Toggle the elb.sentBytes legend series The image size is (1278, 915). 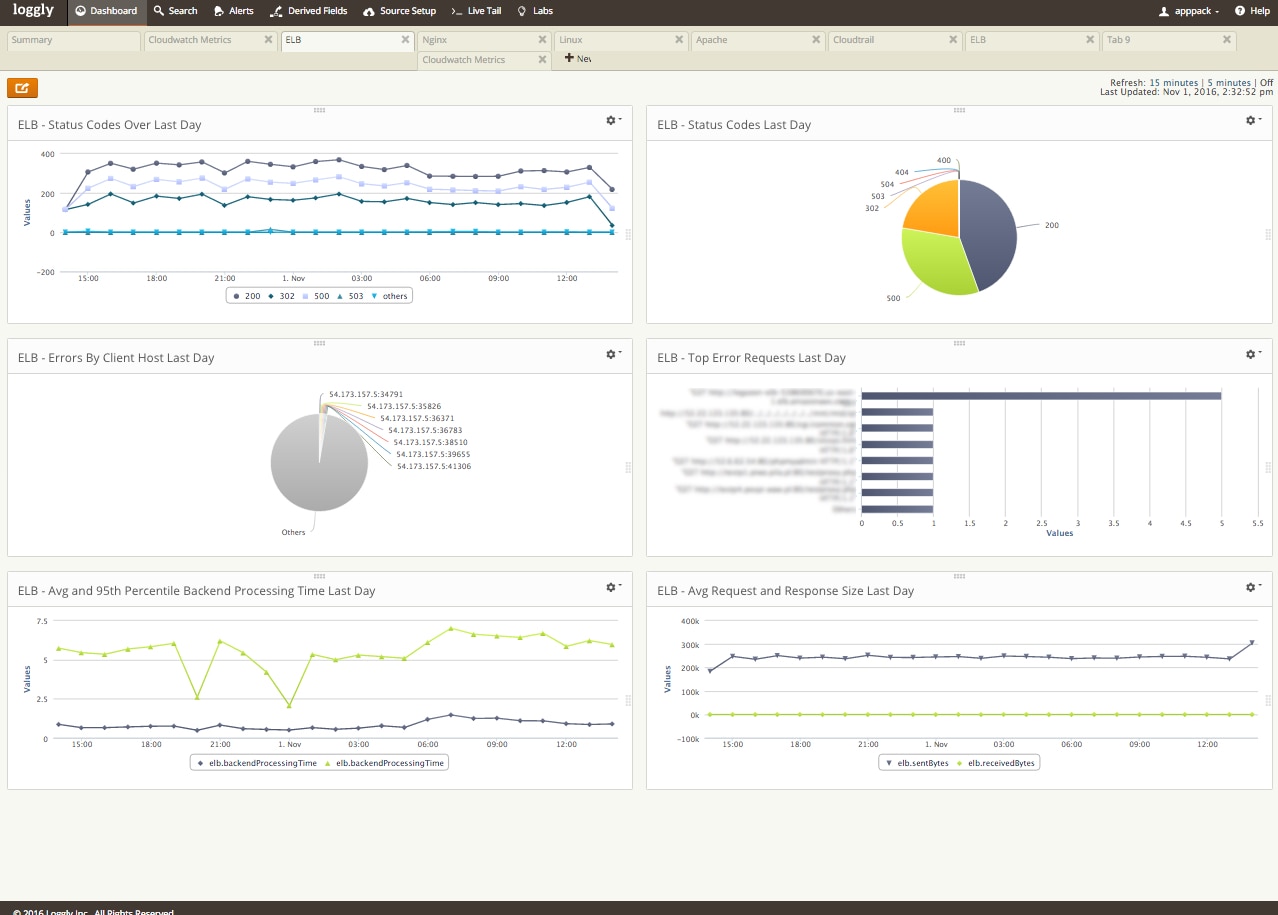[915, 763]
